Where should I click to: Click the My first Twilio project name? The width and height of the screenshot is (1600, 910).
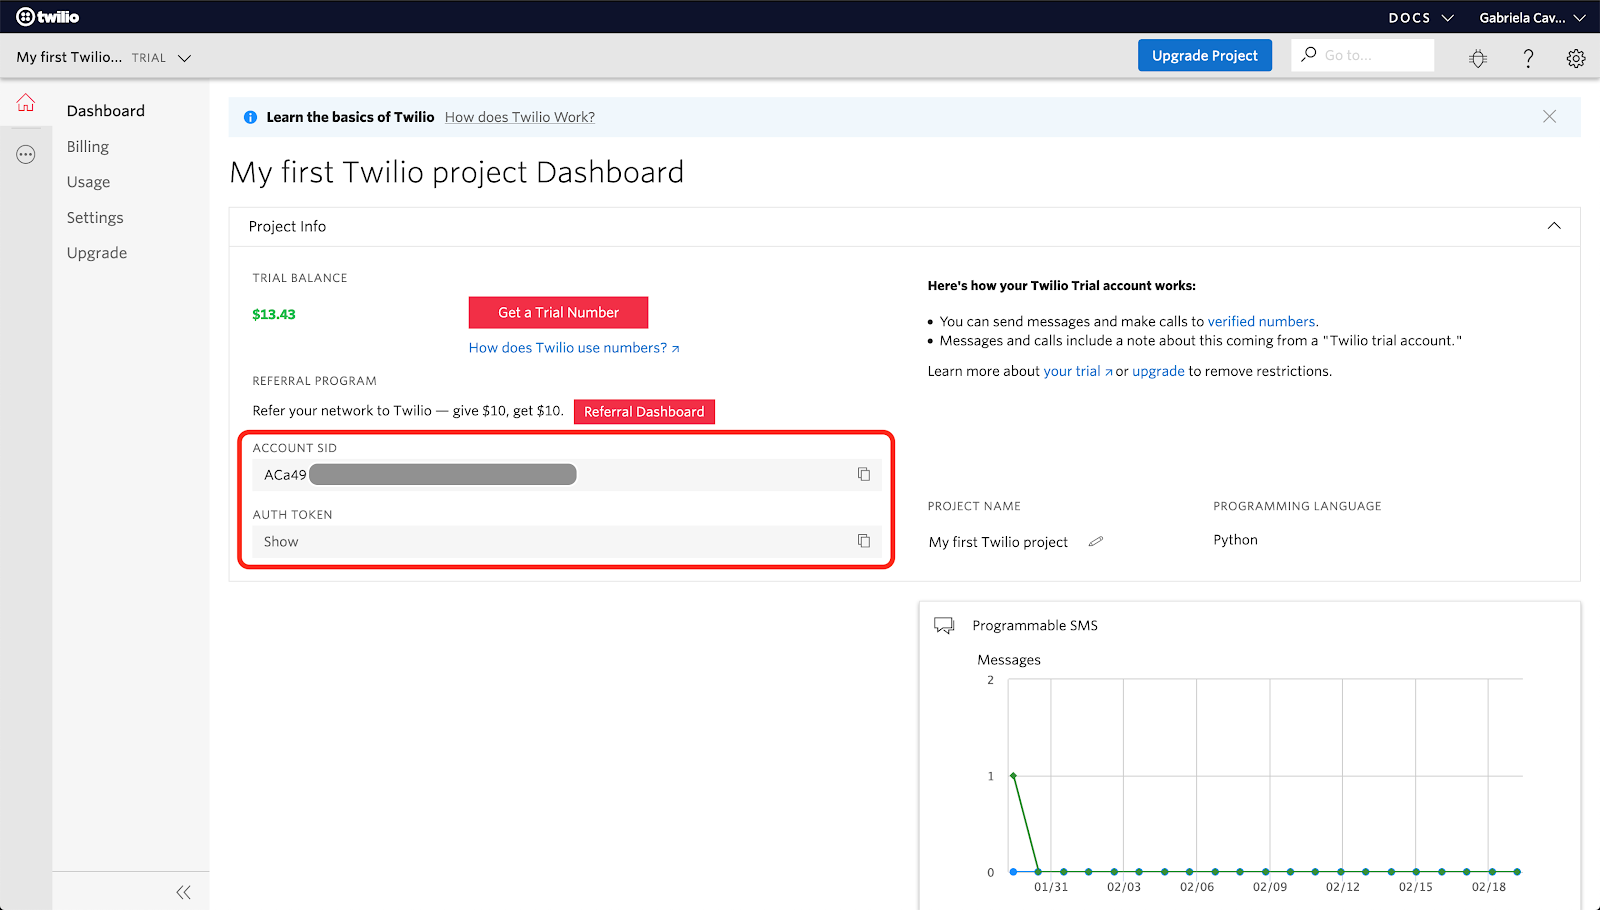coord(998,542)
